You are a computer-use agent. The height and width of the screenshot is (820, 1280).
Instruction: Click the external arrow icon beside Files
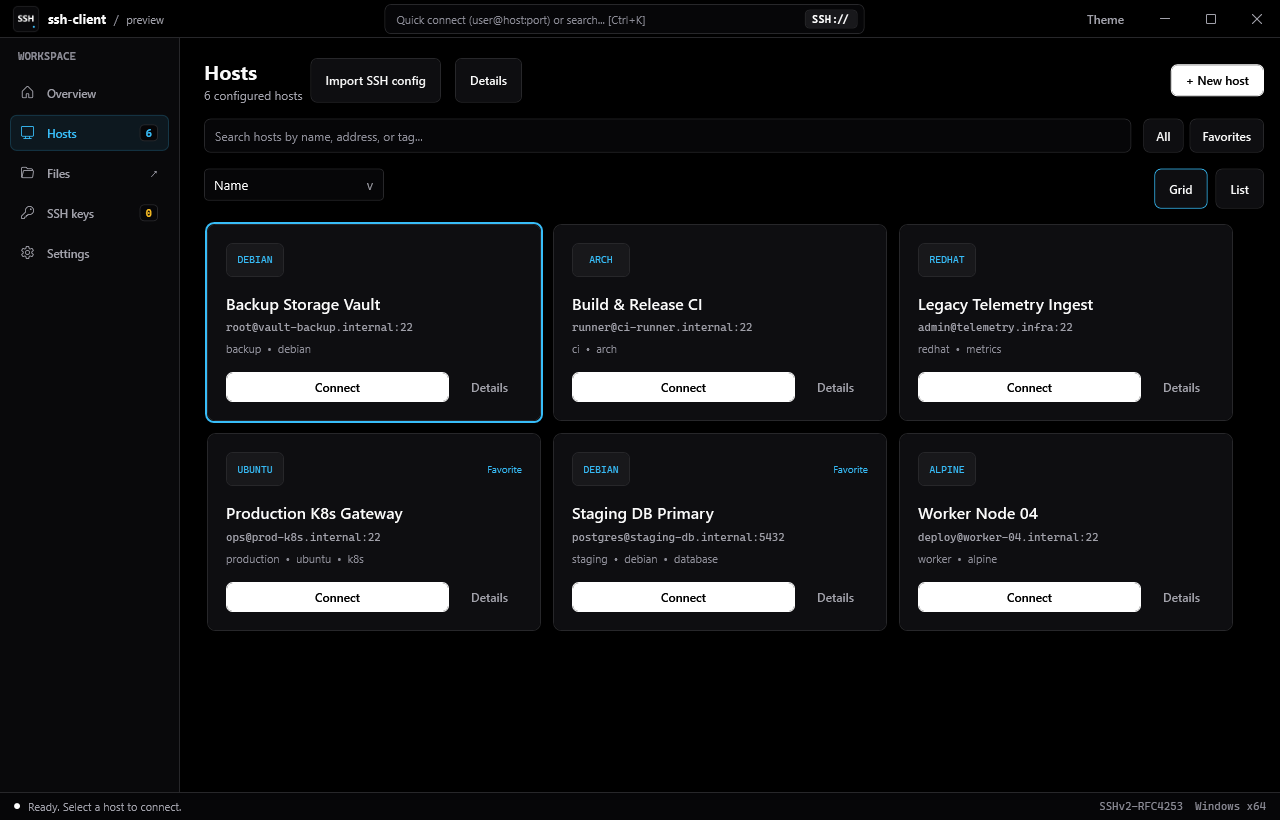pos(154,173)
